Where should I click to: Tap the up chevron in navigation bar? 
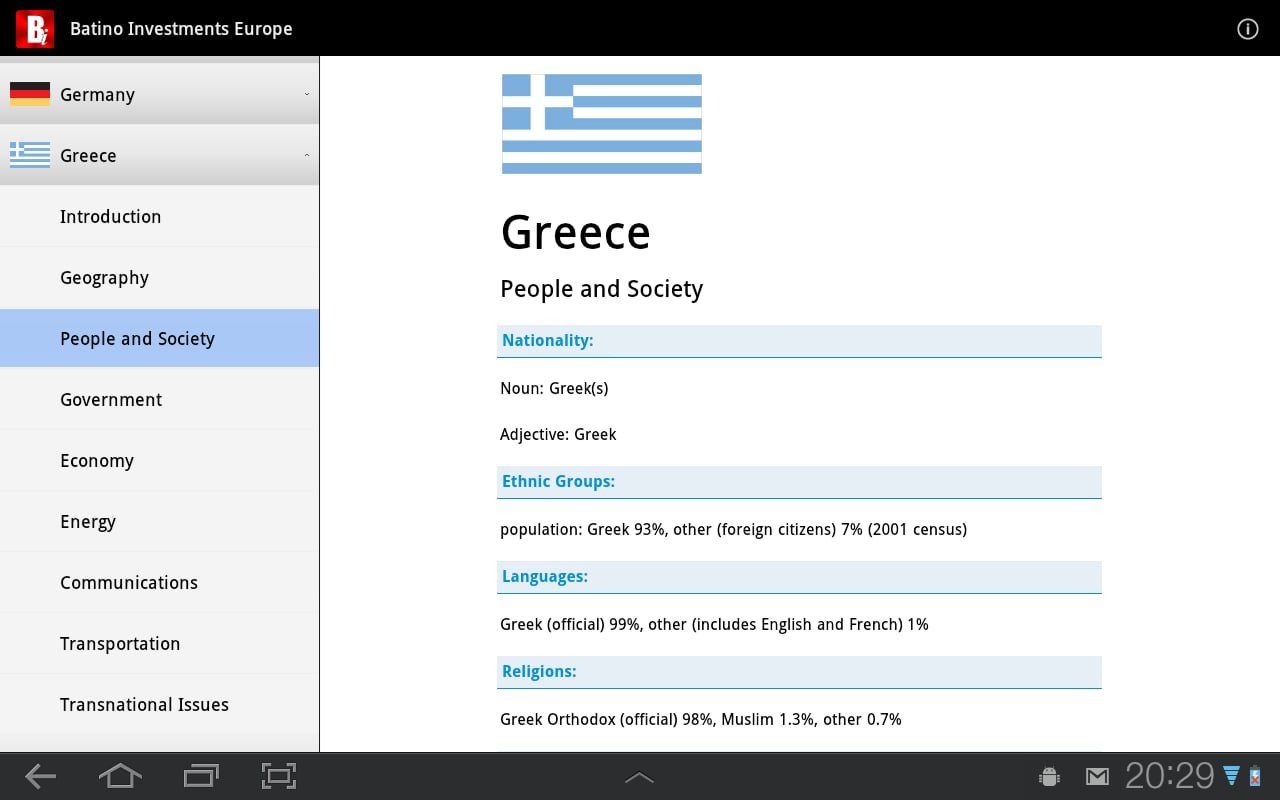639,777
